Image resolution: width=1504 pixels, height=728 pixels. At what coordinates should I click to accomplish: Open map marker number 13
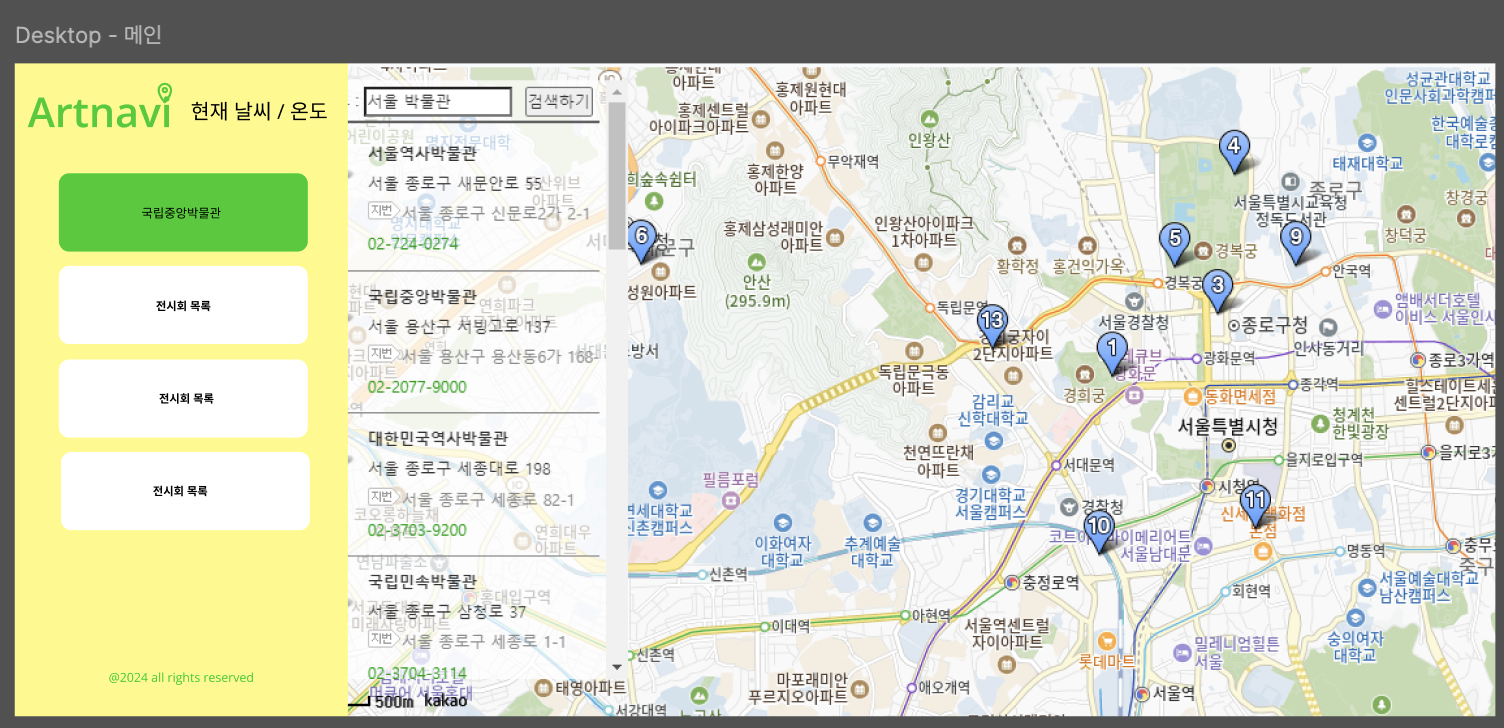coord(991,326)
